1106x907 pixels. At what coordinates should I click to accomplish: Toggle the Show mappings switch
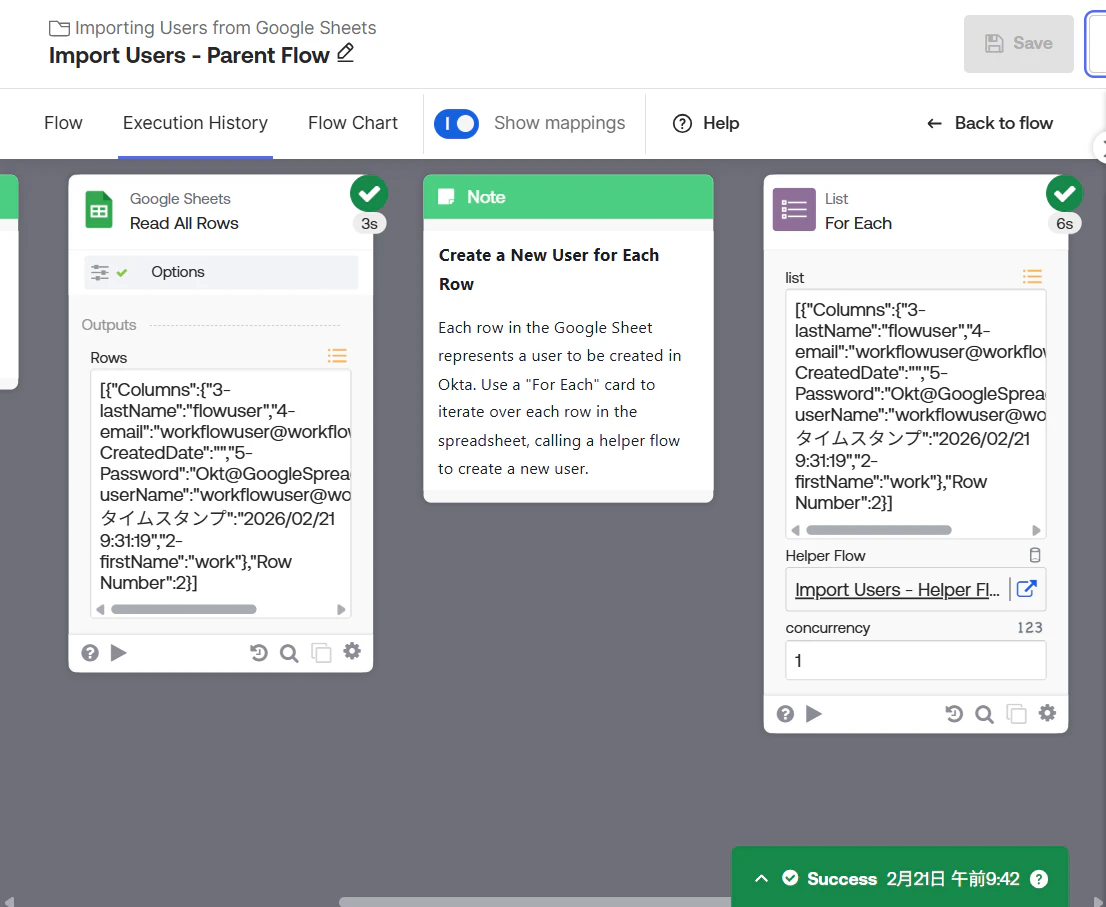point(456,123)
